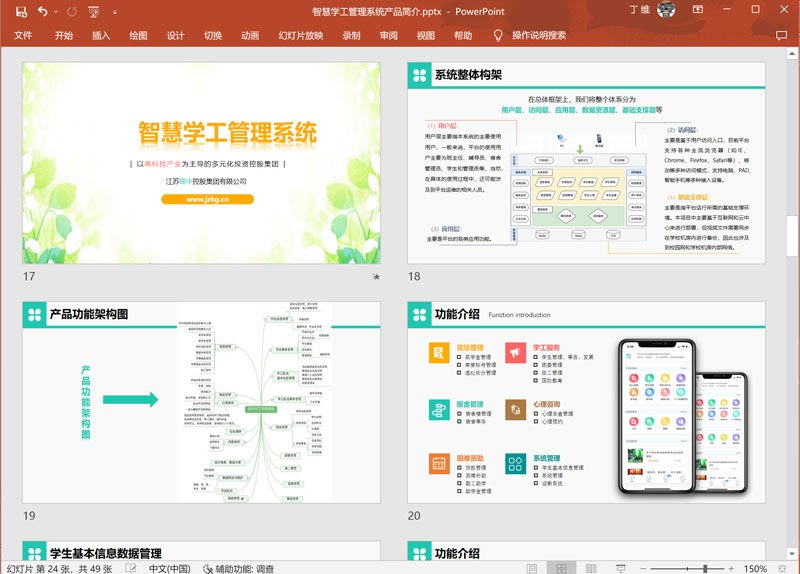Switch to Slide Sorter view icon
Viewport: 800px width, 574px height.
point(561,568)
